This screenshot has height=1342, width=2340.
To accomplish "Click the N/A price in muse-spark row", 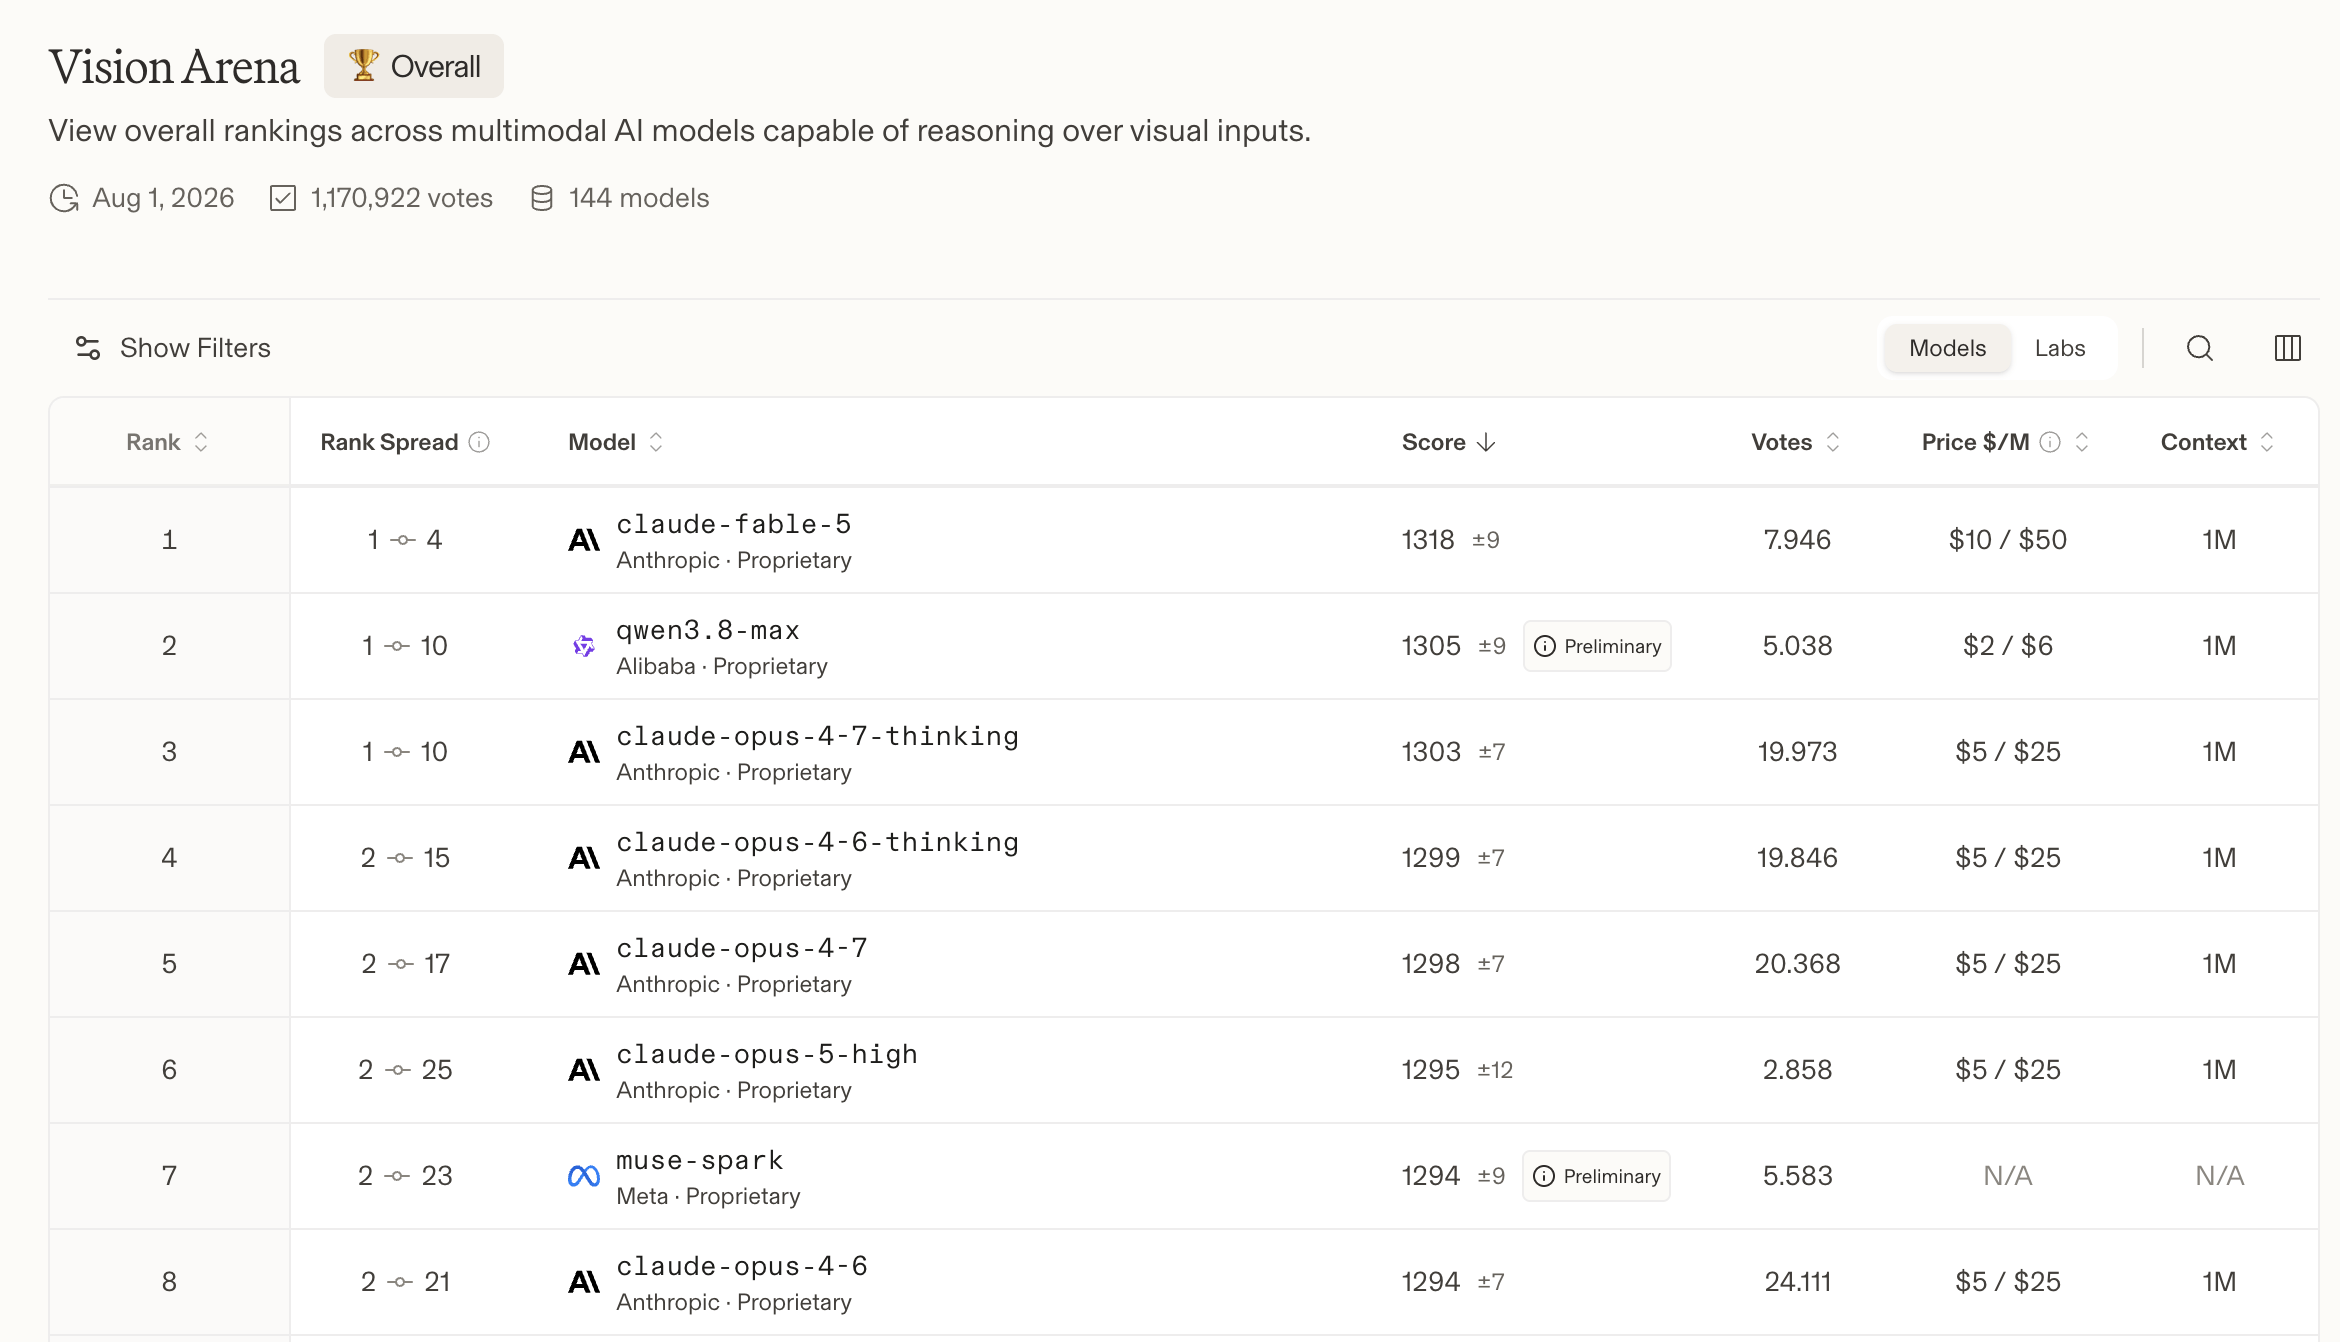I will click(x=2008, y=1176).
